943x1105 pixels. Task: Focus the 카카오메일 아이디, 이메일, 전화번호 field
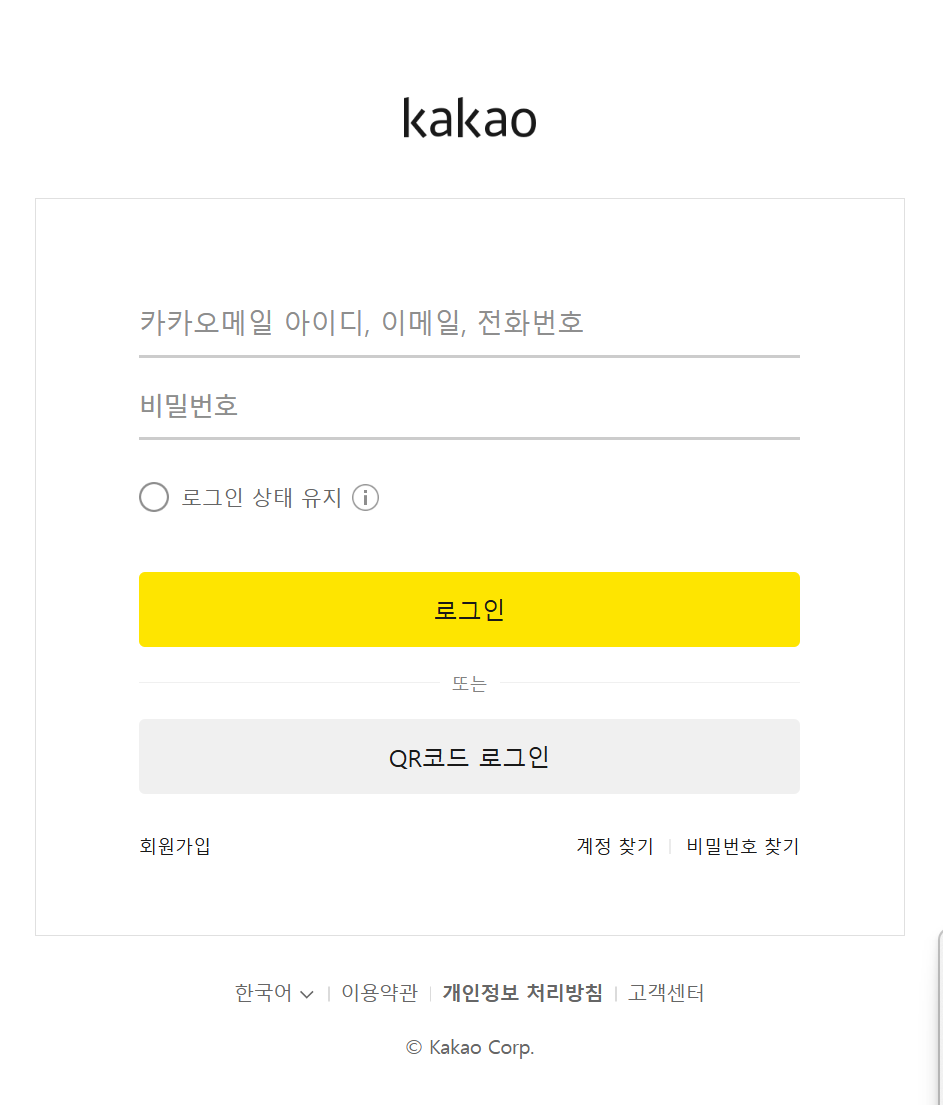pos(469,323)
